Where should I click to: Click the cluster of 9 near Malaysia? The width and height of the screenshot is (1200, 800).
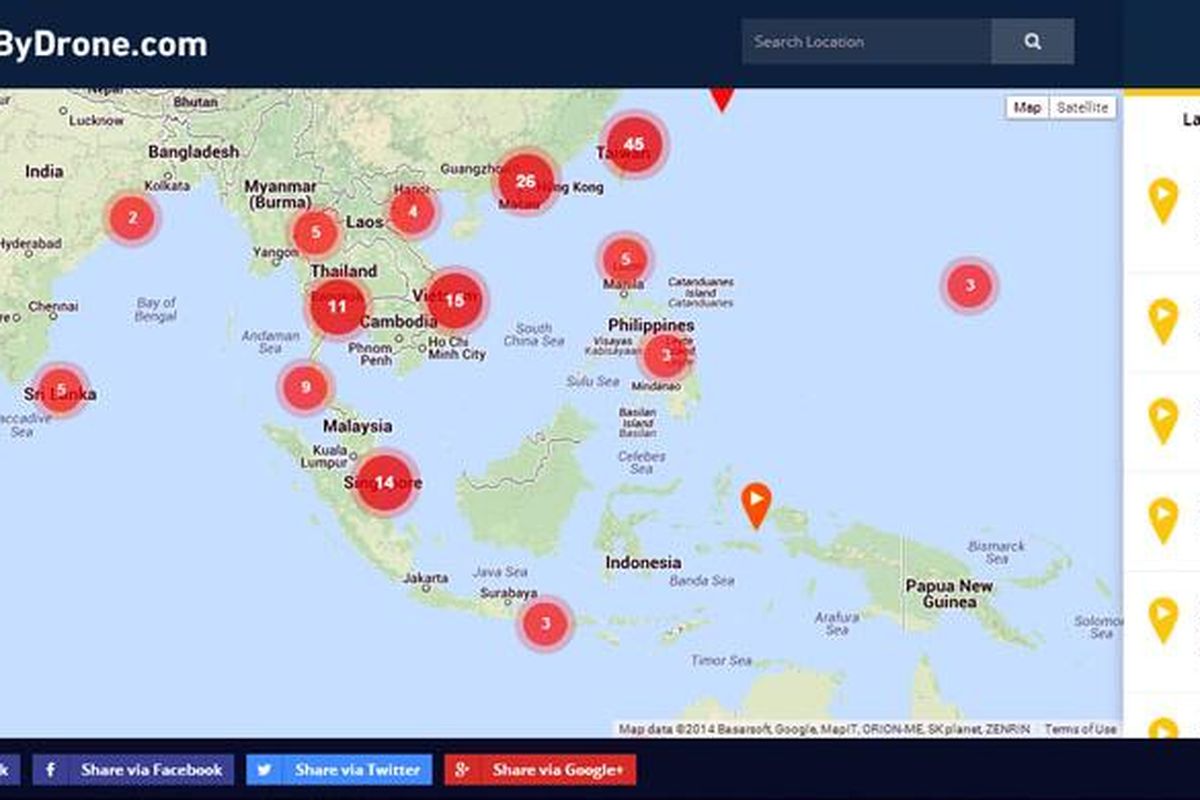coord(305,387)
